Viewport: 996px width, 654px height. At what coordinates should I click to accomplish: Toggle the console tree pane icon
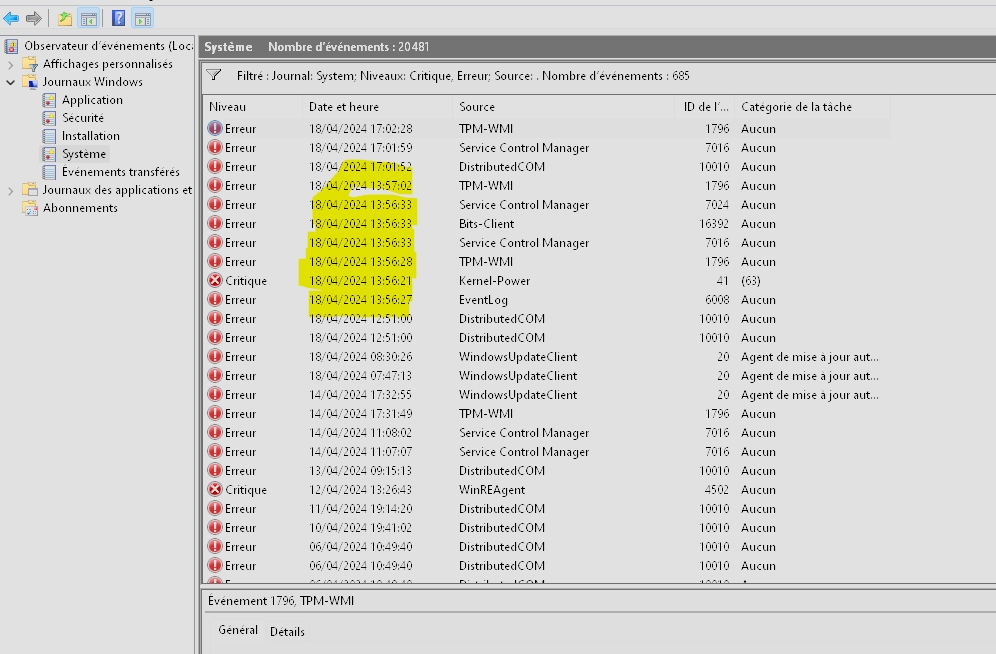coord(88,19)
